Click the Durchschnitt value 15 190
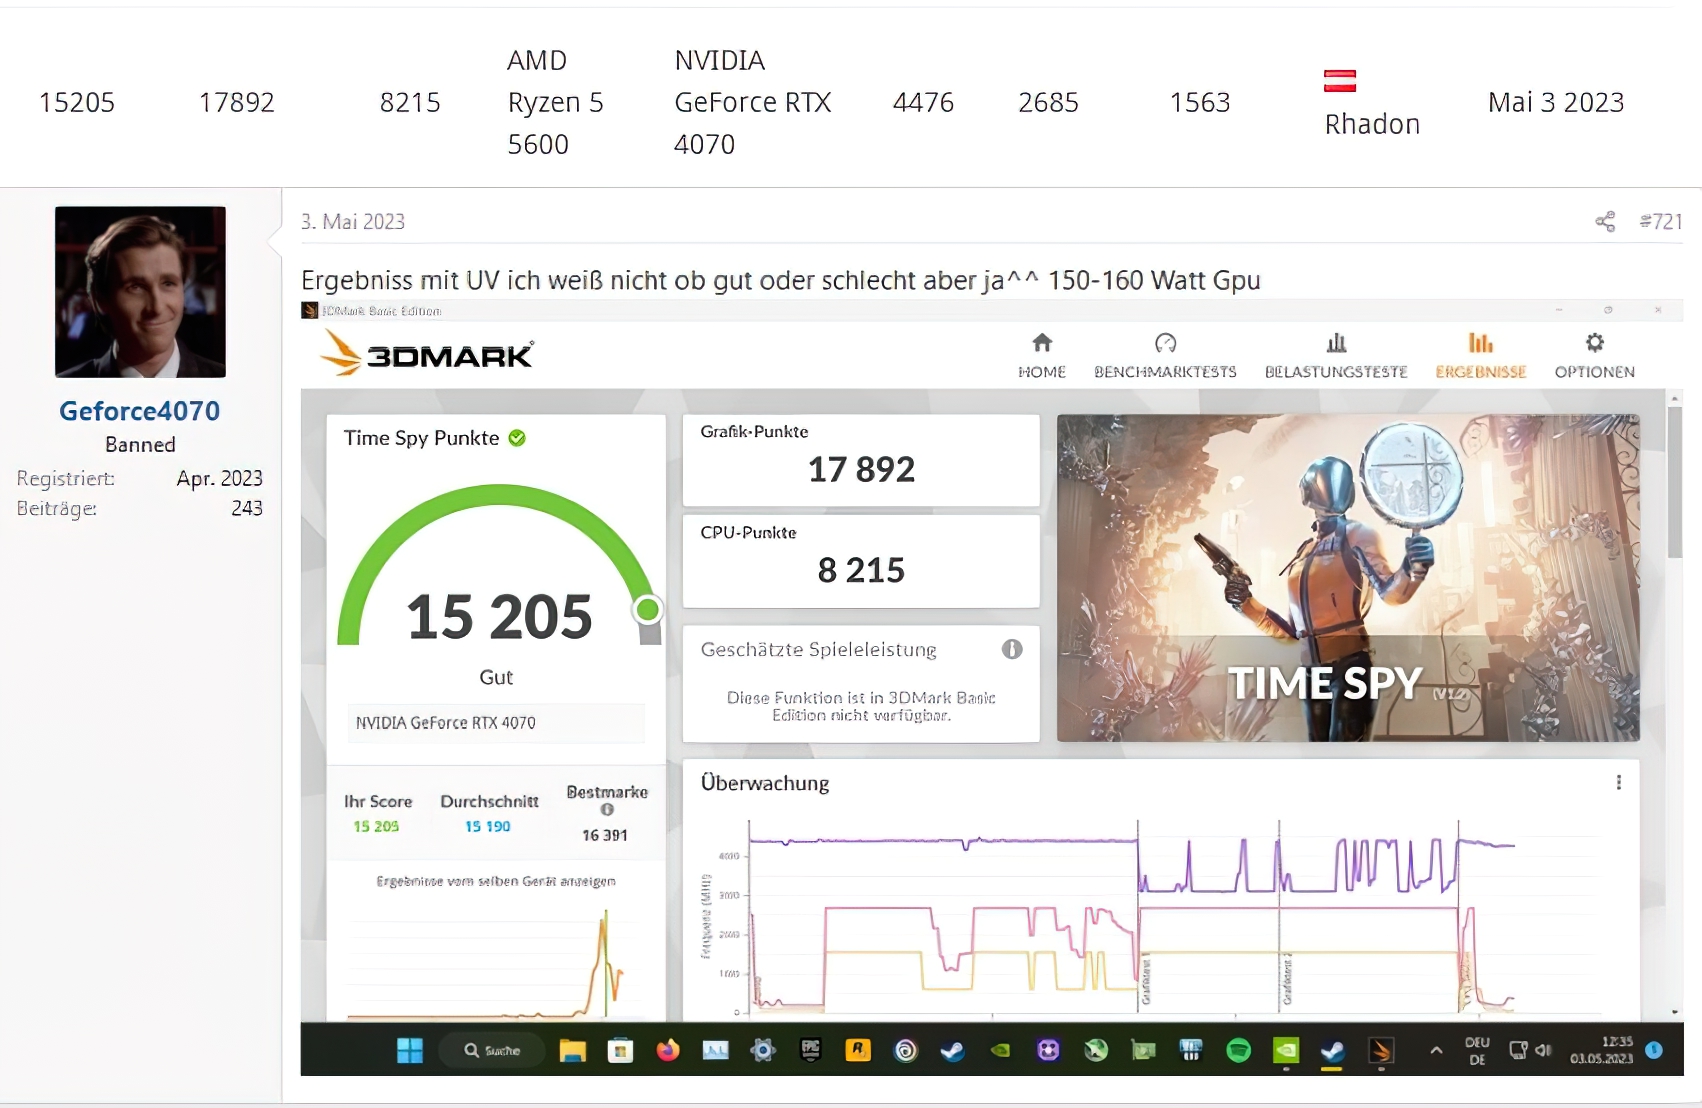 point(488,826)
